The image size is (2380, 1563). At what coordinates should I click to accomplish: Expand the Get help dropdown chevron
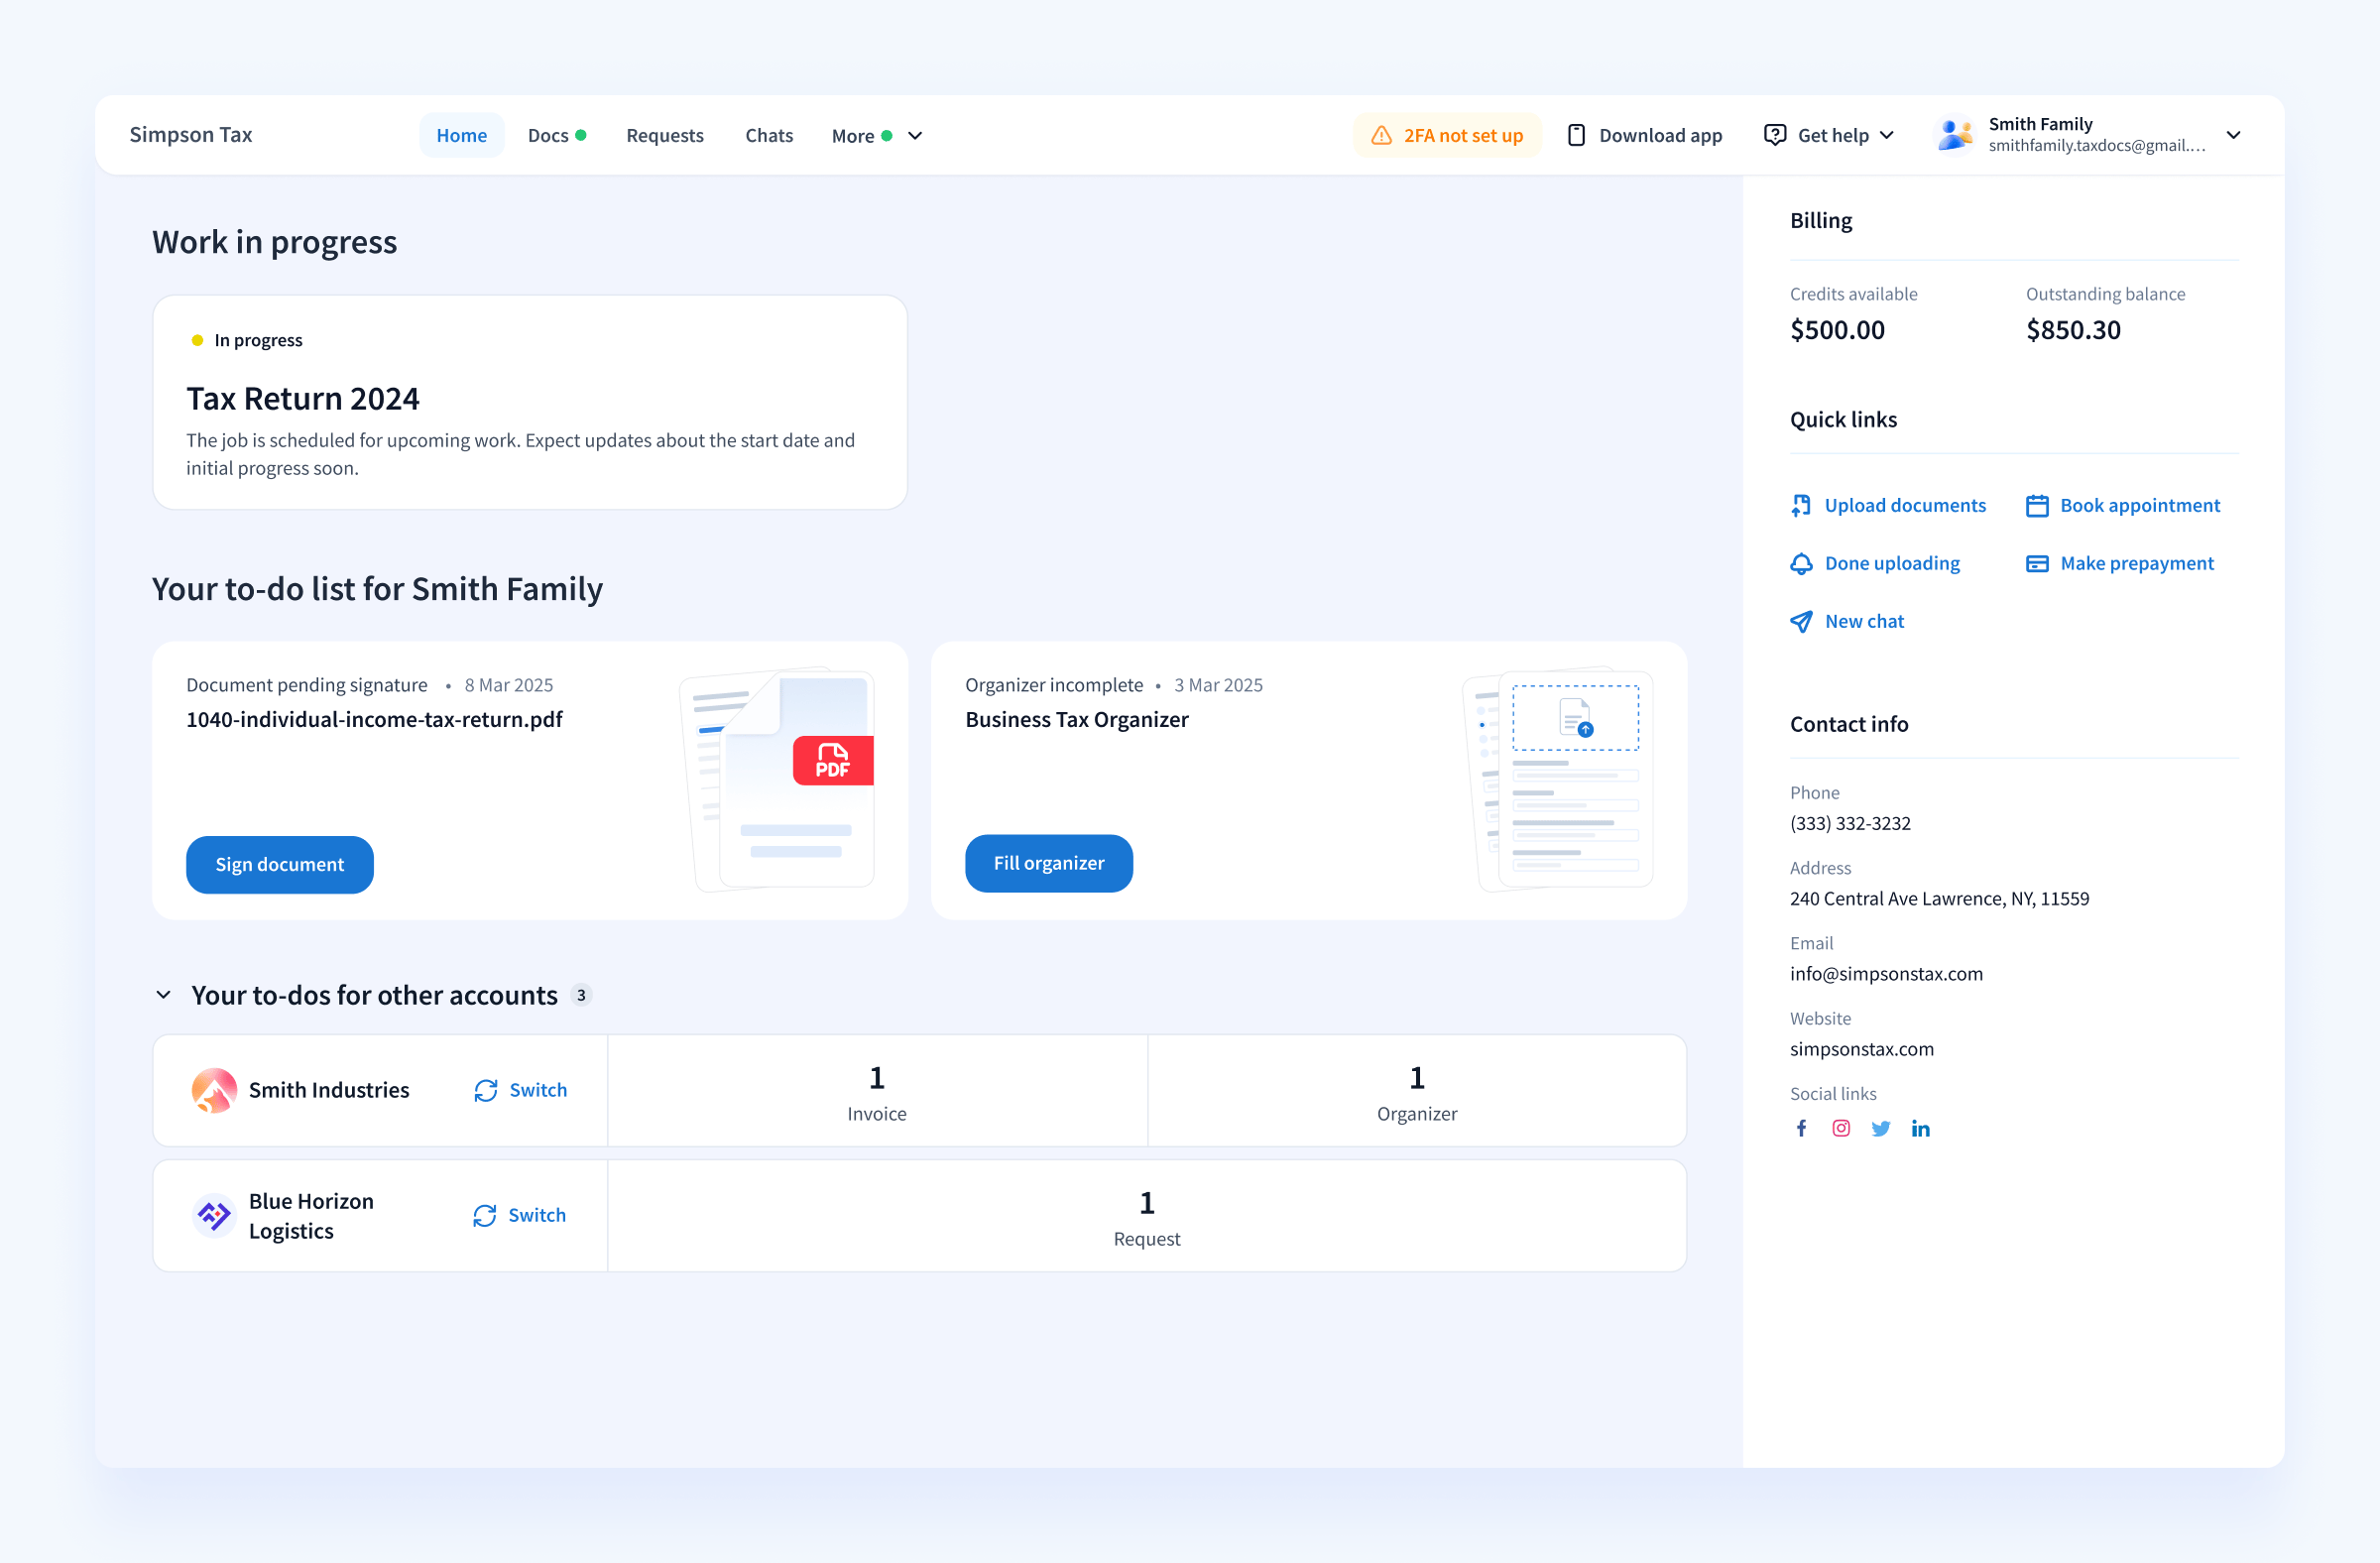pyautogui.click(x=1887, y=136)
